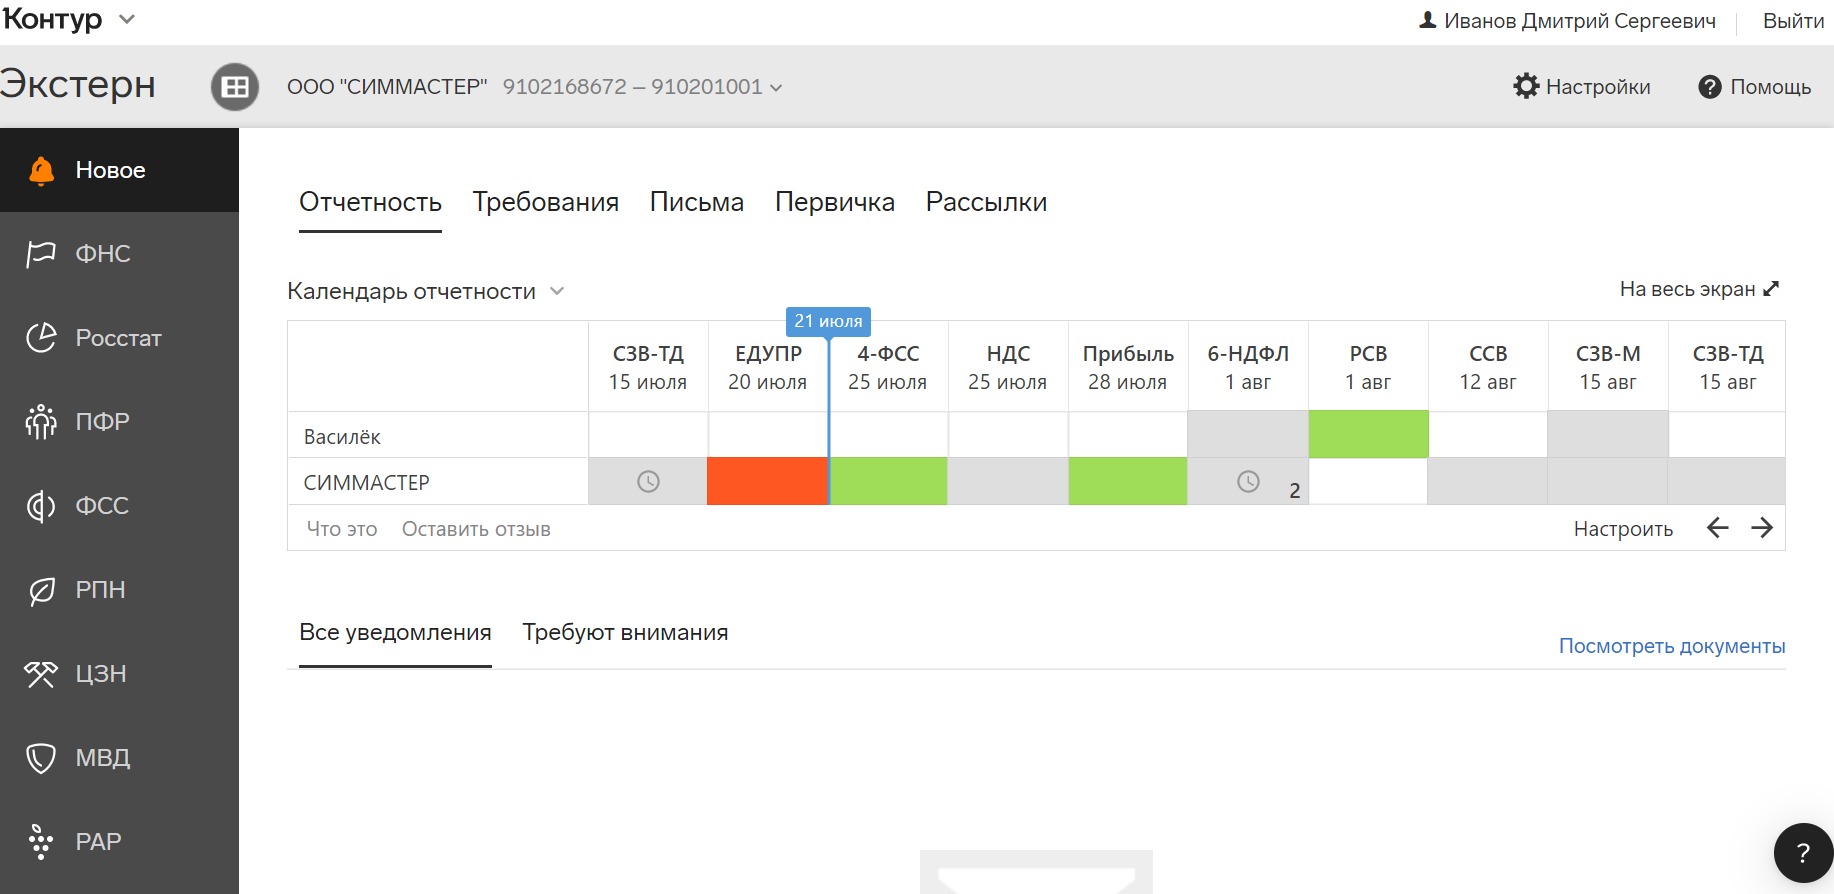Click the РАР grapes icon
This screenshot has height=894, width=1834.
tap(41, 842)
